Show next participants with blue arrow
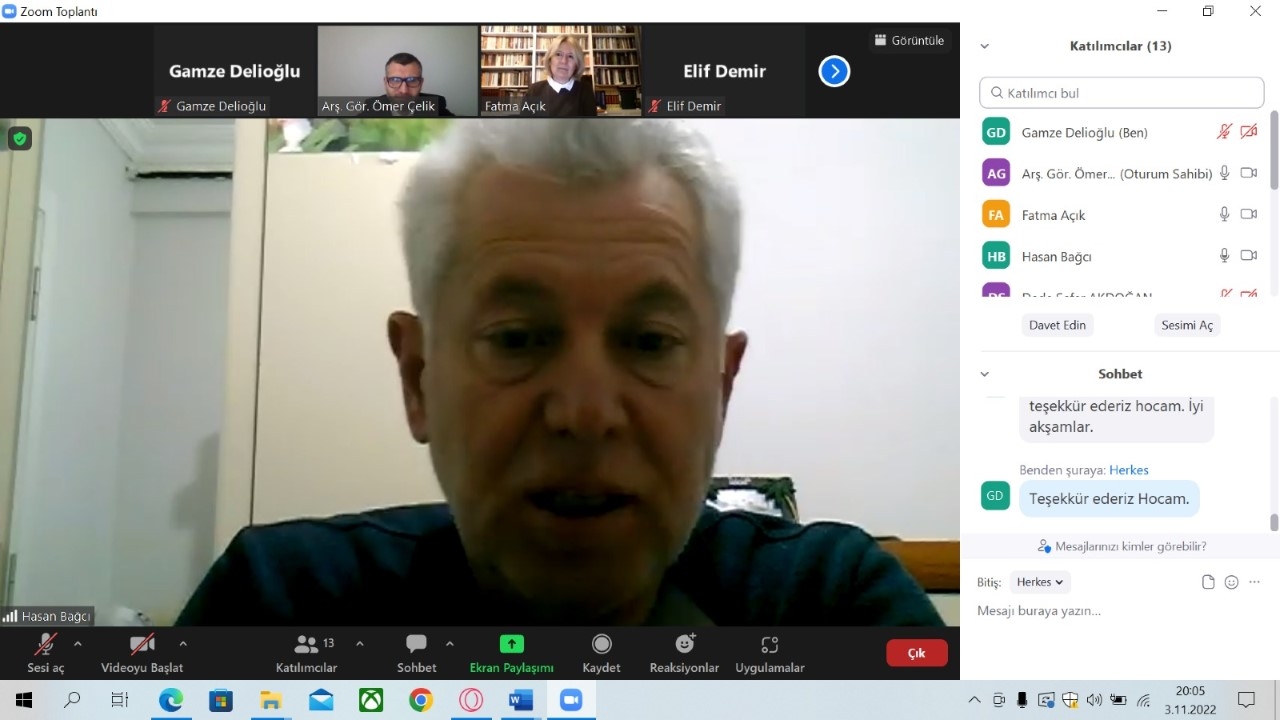 tap(834, 71)
